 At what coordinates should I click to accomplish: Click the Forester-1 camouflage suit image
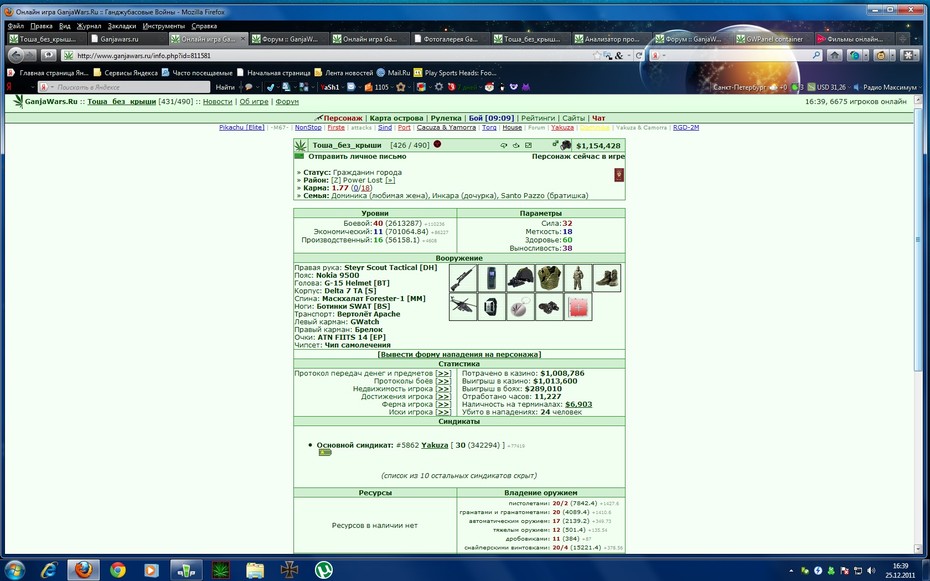[578, 278]
